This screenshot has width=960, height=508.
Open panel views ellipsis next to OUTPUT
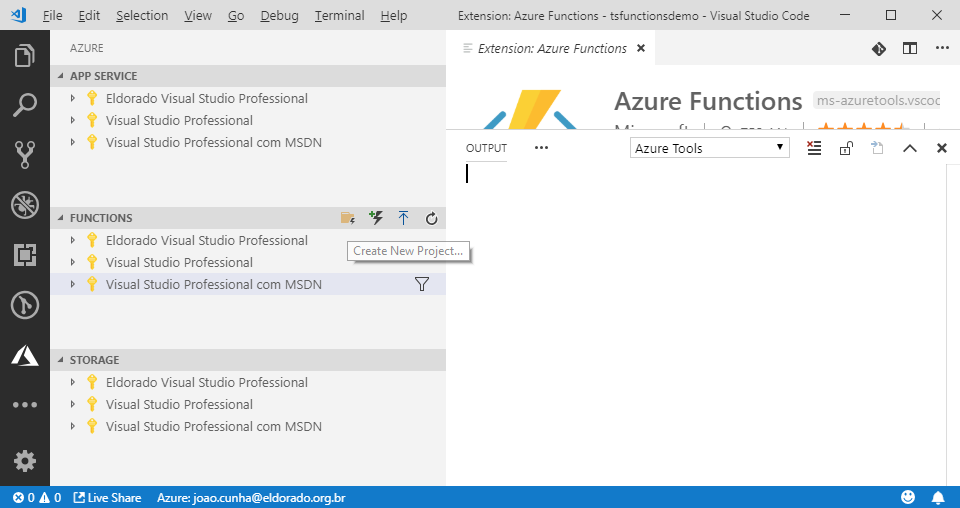tap(541, 148)
